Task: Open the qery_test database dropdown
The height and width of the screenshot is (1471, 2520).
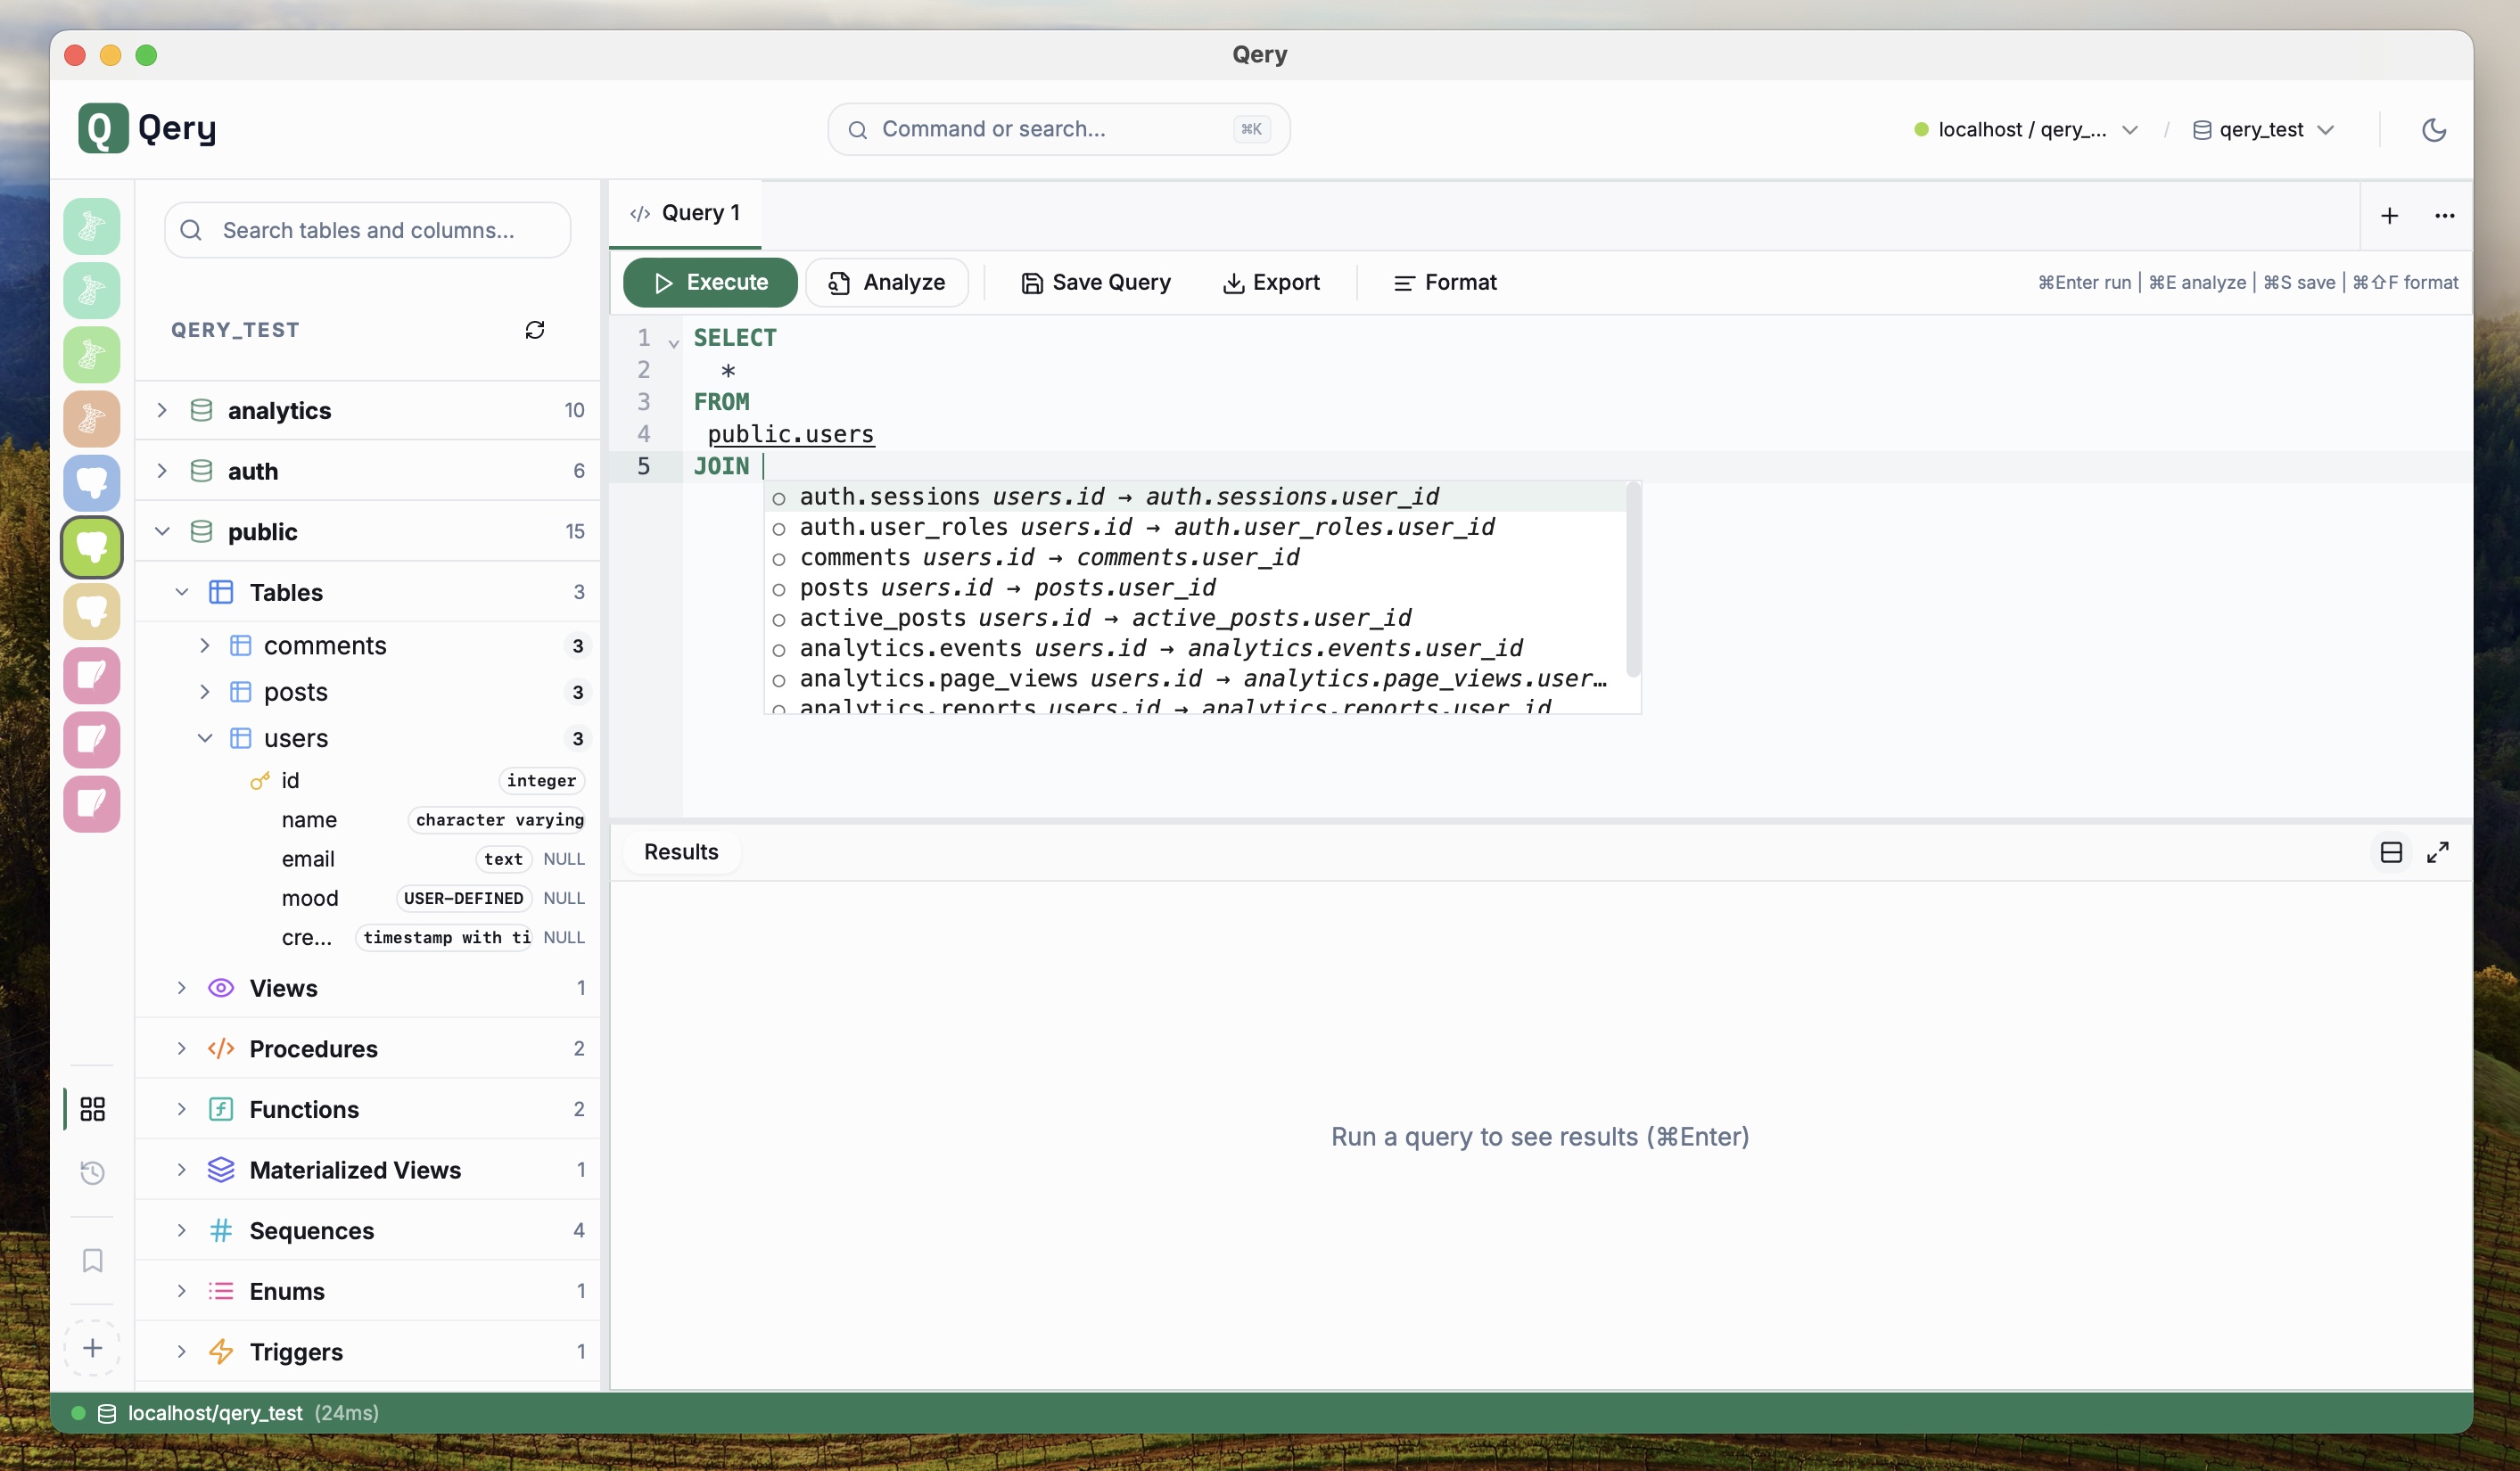Action: point(2263,130)
